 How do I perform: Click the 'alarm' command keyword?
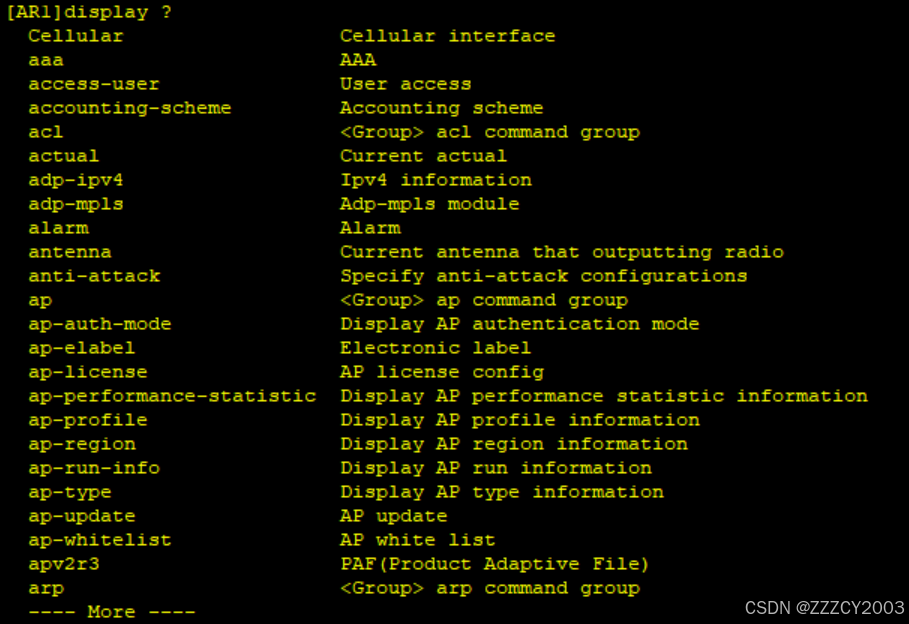pos(58,228)
